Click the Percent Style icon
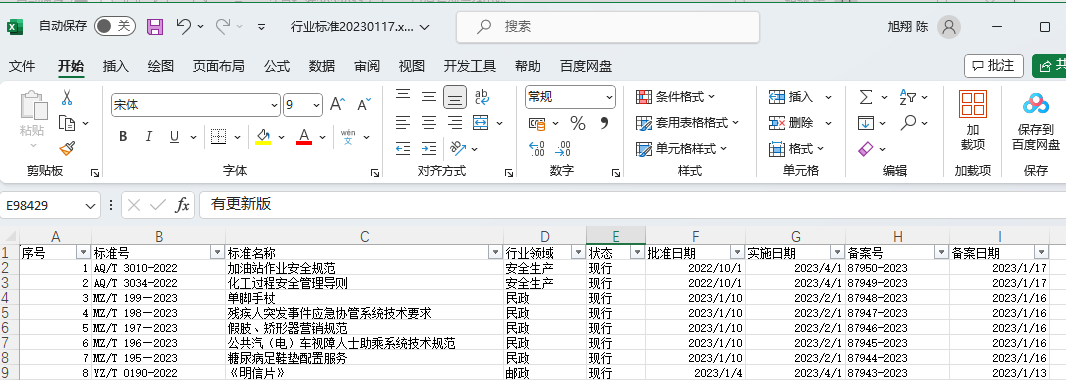The width and height of the screenshot is (1066, 380). [578, 123]
